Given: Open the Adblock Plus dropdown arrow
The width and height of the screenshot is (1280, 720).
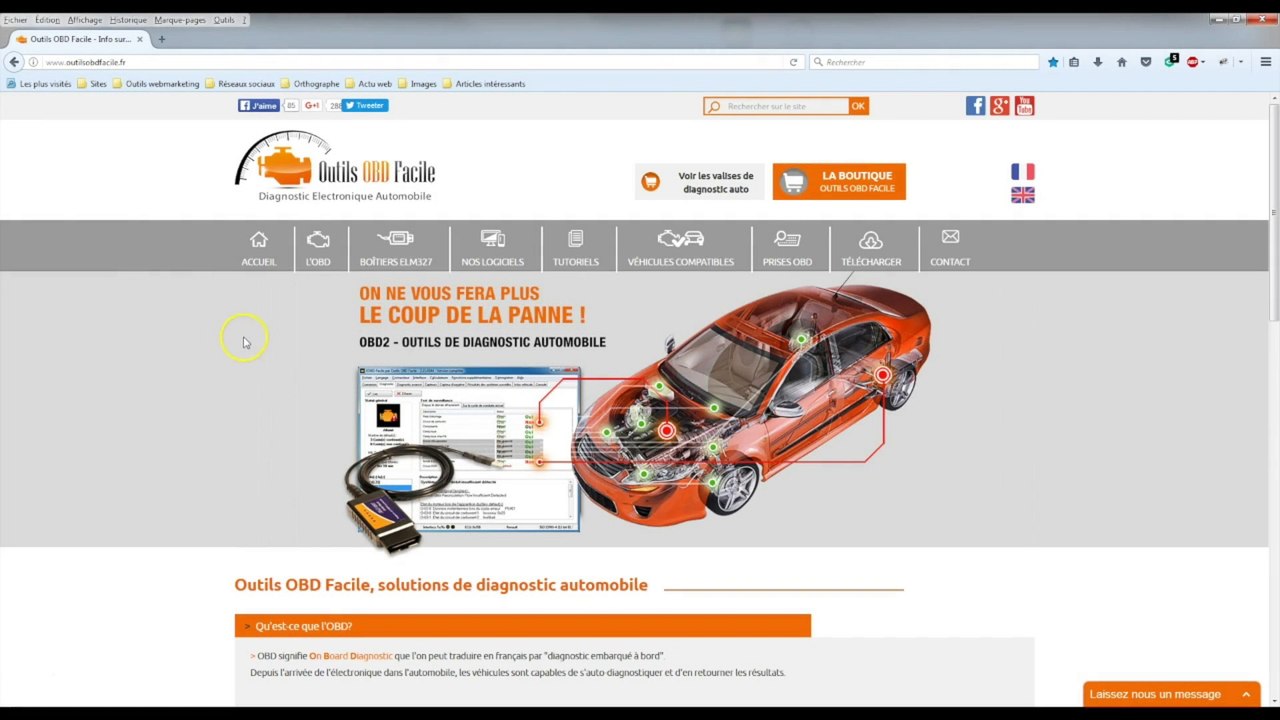Looking at the screenshot, I should coord(1203,62).
